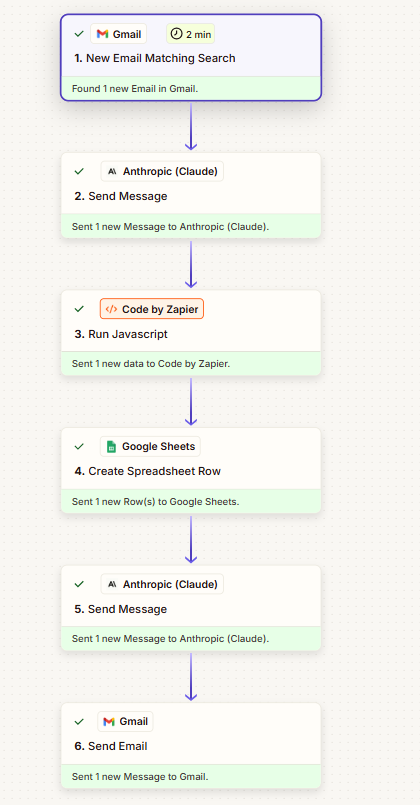This screenshot has height=805, width=420.
Task: Click the status bar under step 2 Send Message
Action: coord(191,226)
